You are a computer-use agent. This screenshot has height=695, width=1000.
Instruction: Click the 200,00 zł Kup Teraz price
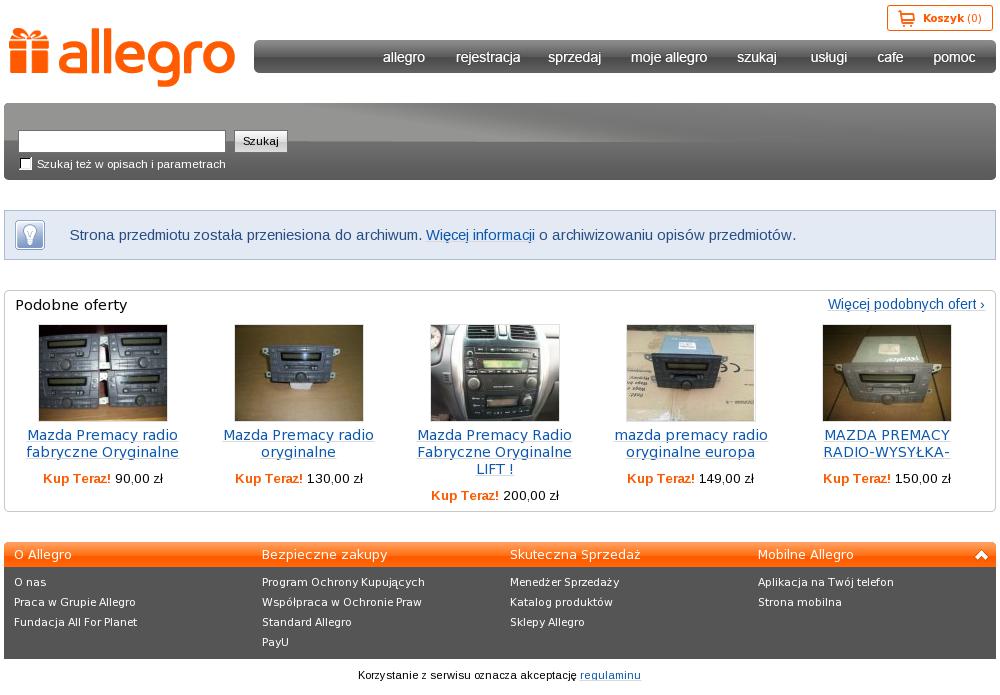tap(495, 496)
